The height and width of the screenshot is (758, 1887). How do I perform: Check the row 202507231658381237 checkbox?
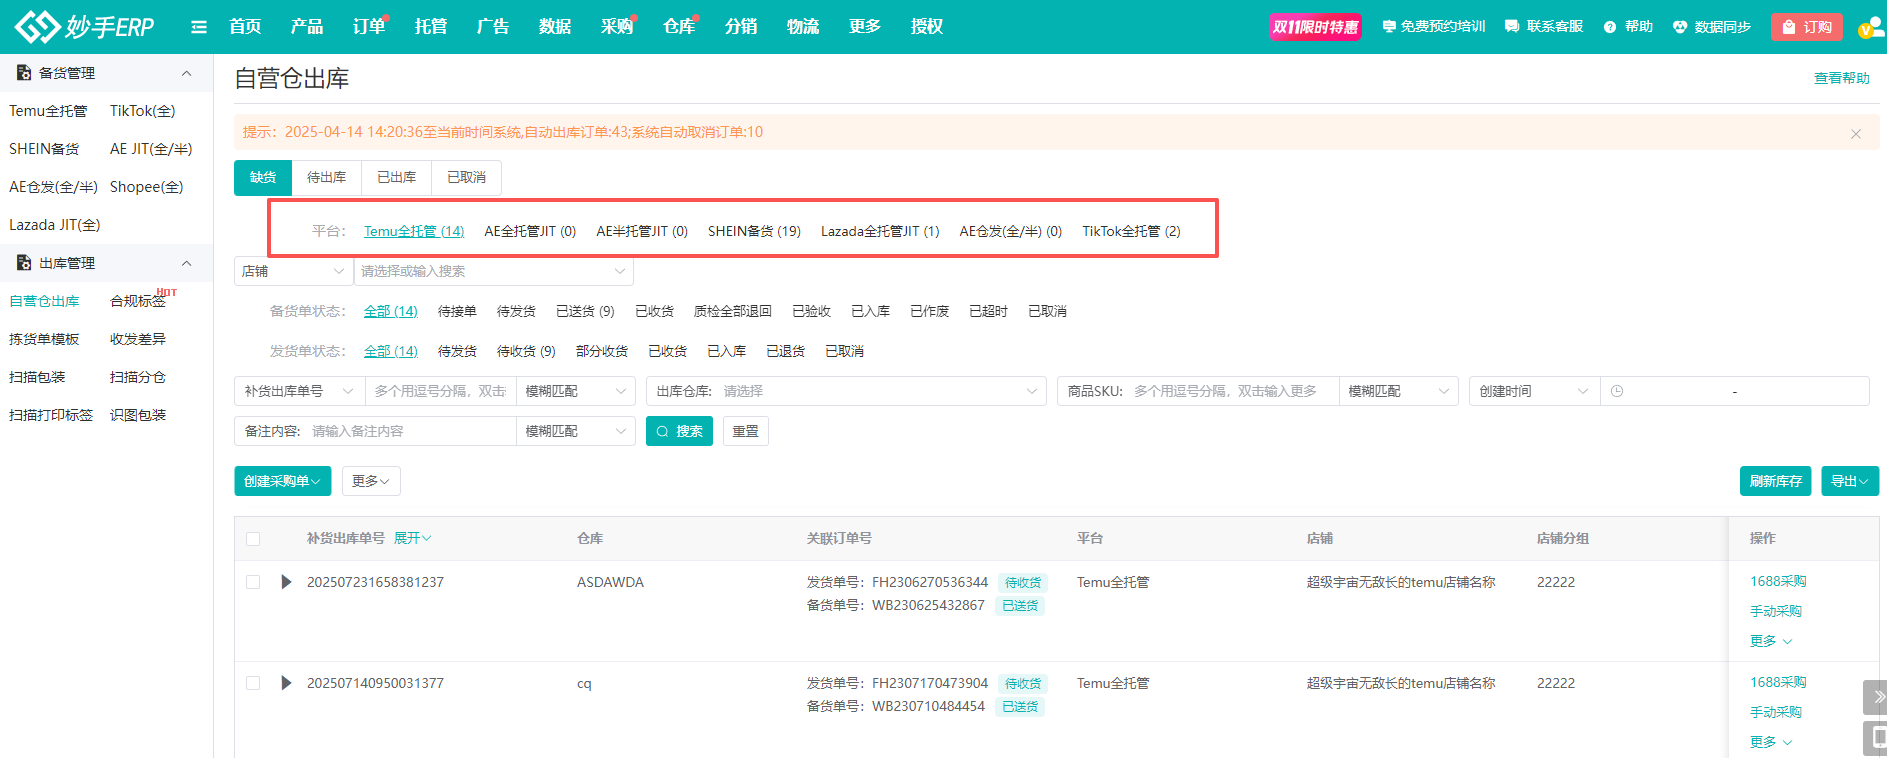click(x=253, y=582)
